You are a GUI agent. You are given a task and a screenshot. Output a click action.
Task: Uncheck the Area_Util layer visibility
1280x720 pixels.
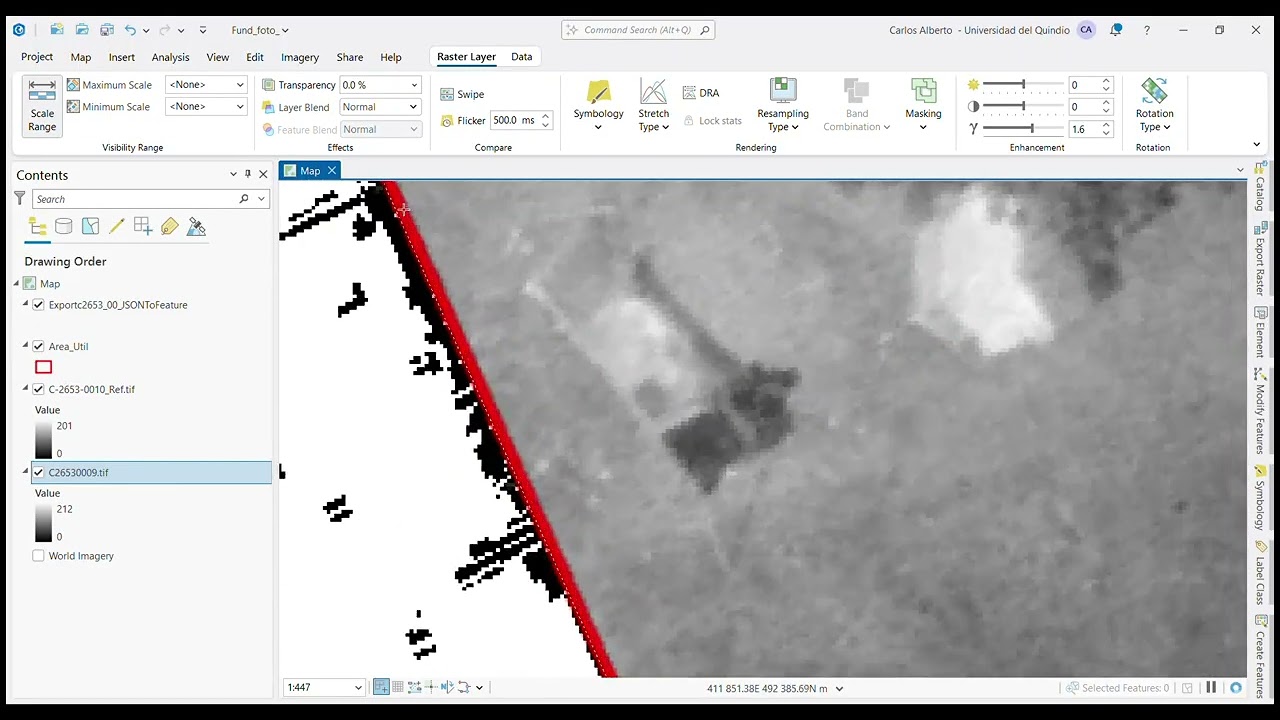38,346
